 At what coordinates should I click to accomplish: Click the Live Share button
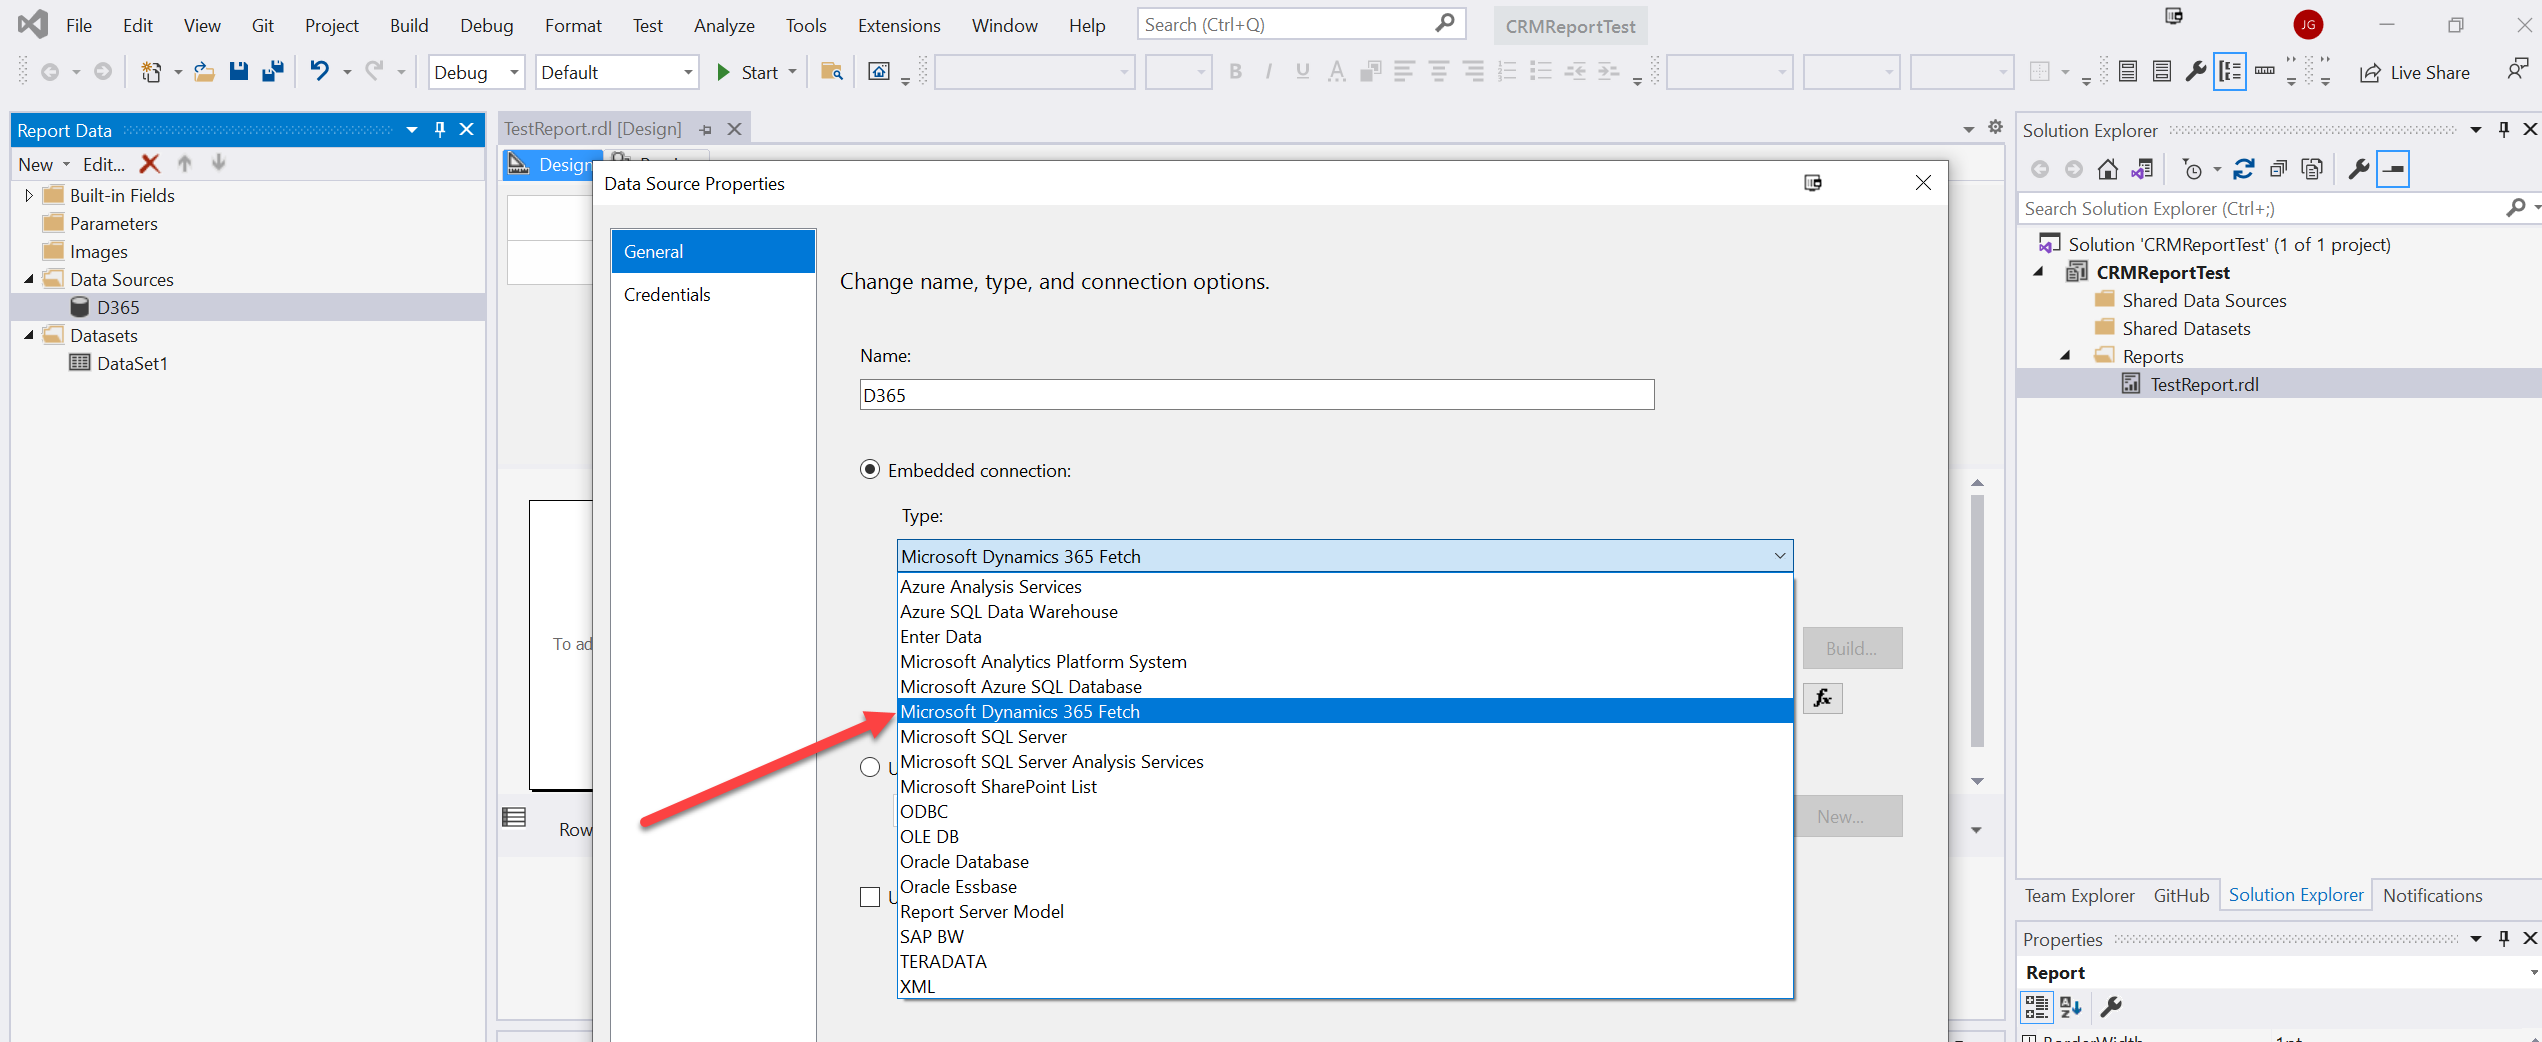[2414, 72]
